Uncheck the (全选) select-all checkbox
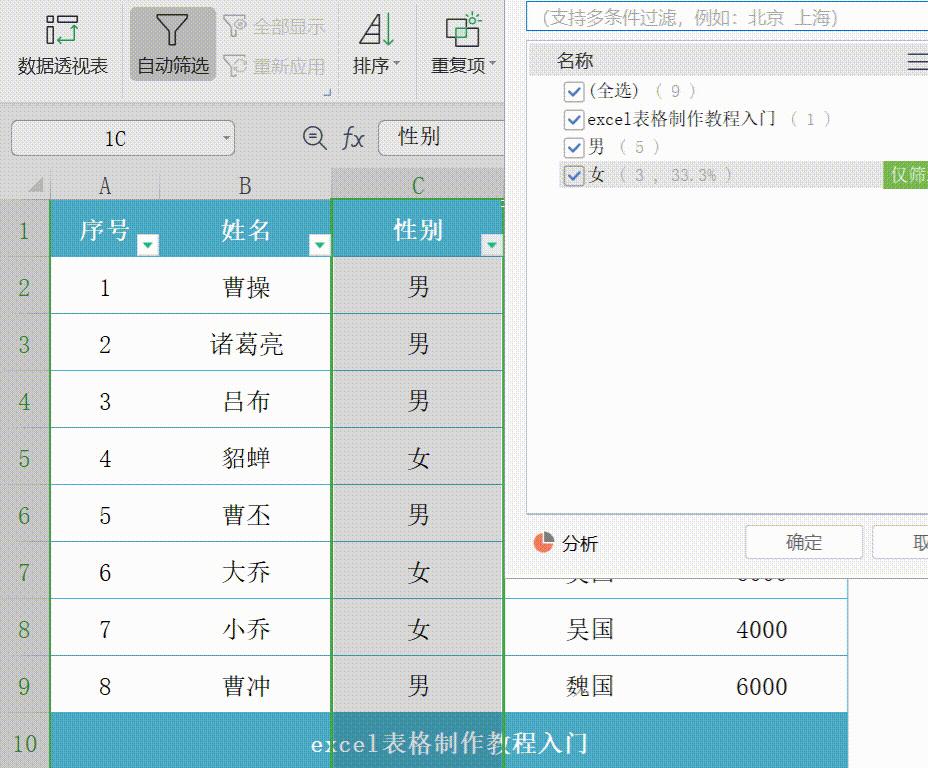This screenshot has height=768, width=928. point(573,91)
